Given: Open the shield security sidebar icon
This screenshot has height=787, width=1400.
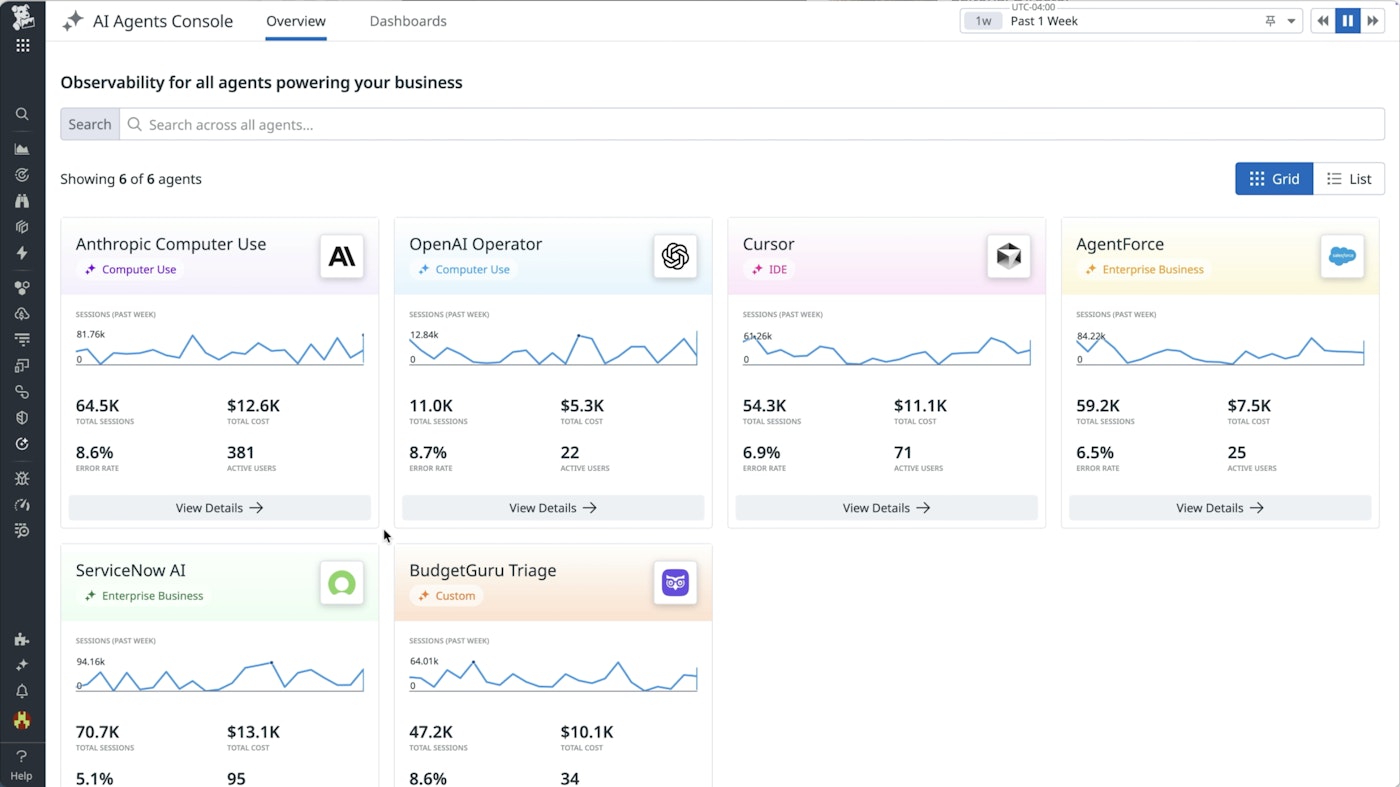Looking at the screenshot, I should click(x=22, y=418).
